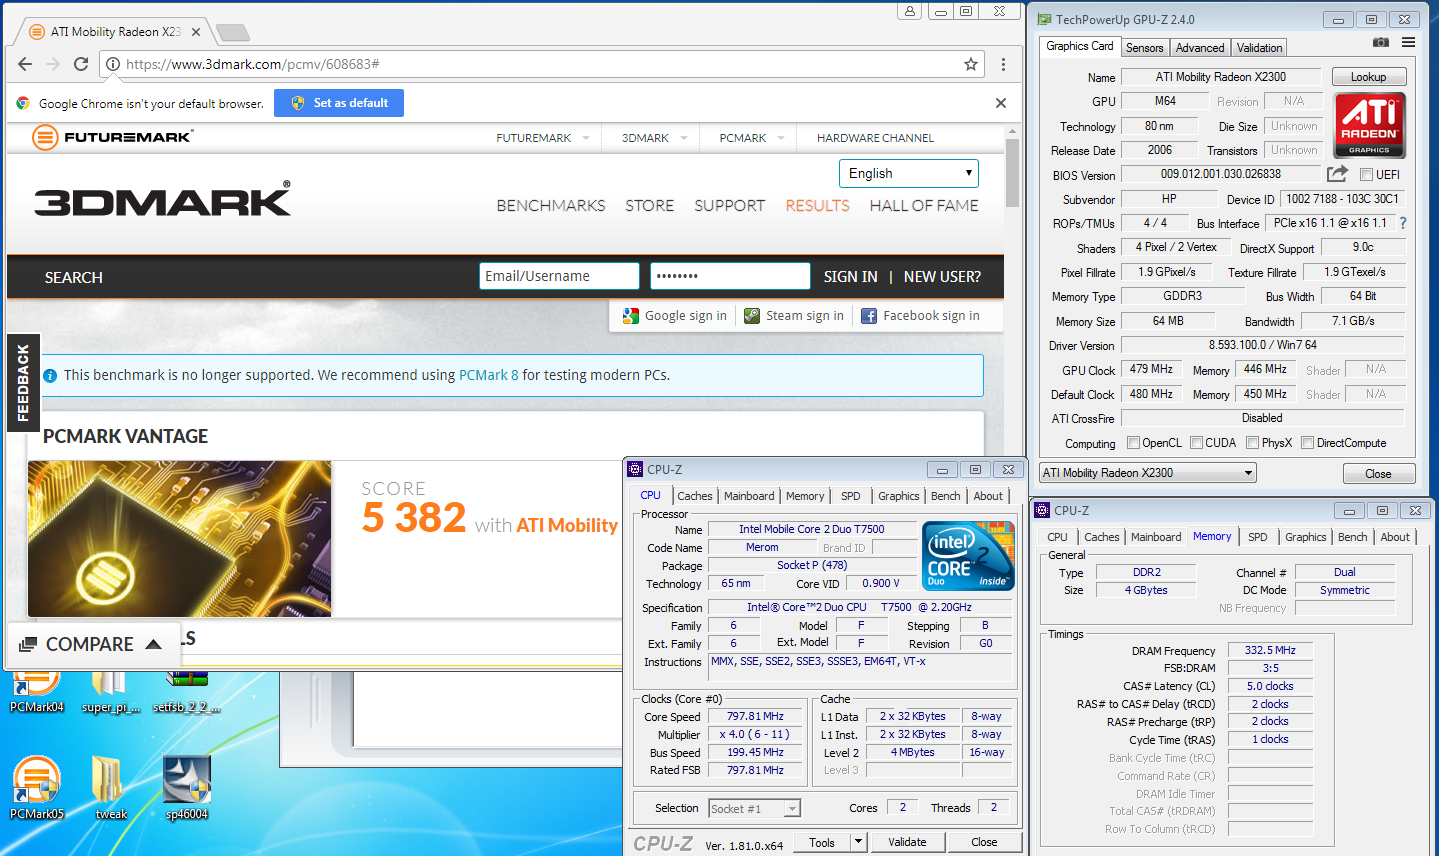Toggle the PhysX checkbox
Image resolution: width=1439 pixels, height=856 pixels.
(1252, 443)
